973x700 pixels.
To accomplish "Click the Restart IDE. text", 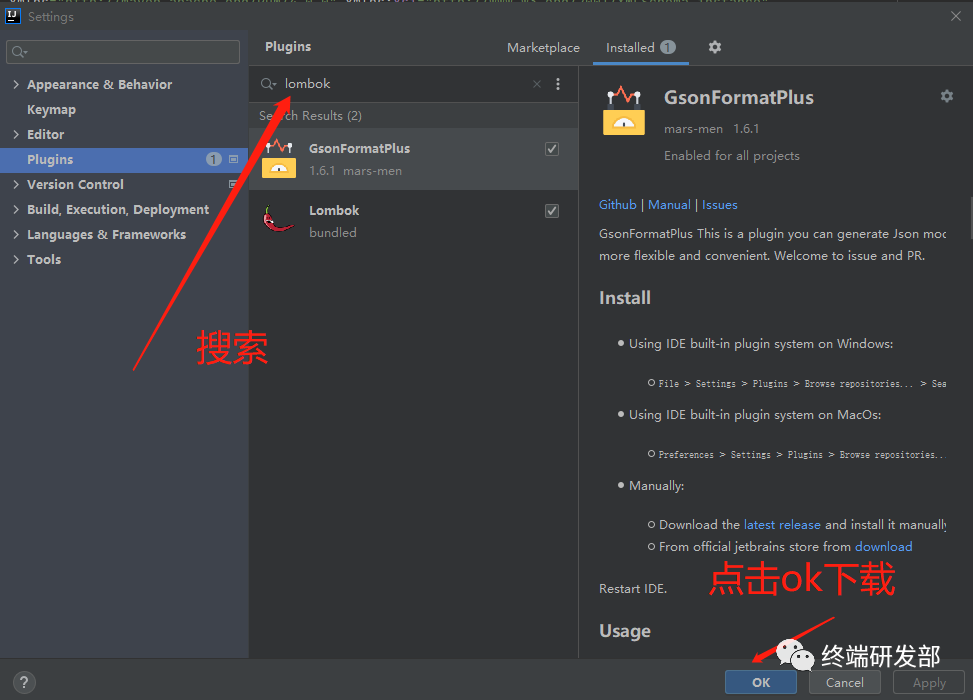I will pyautogui.click(x=633, y=589).
